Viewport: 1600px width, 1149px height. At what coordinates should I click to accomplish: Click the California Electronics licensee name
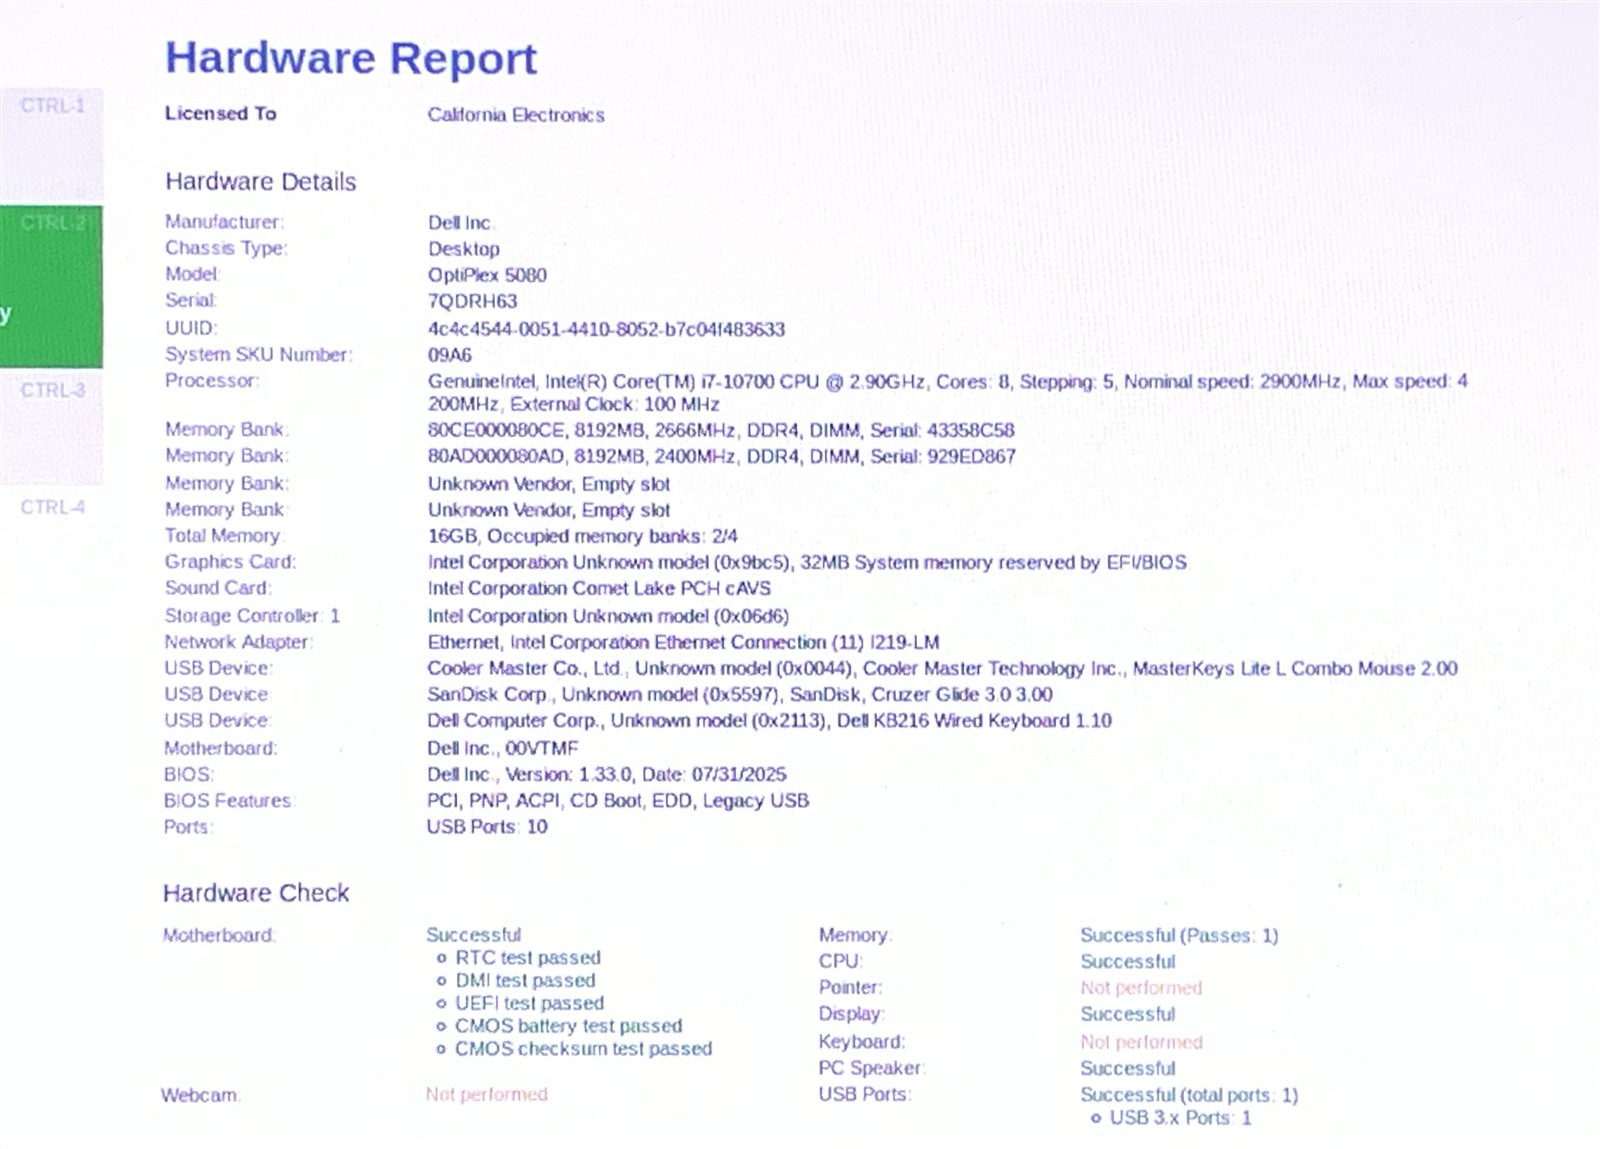pos(516,115)
